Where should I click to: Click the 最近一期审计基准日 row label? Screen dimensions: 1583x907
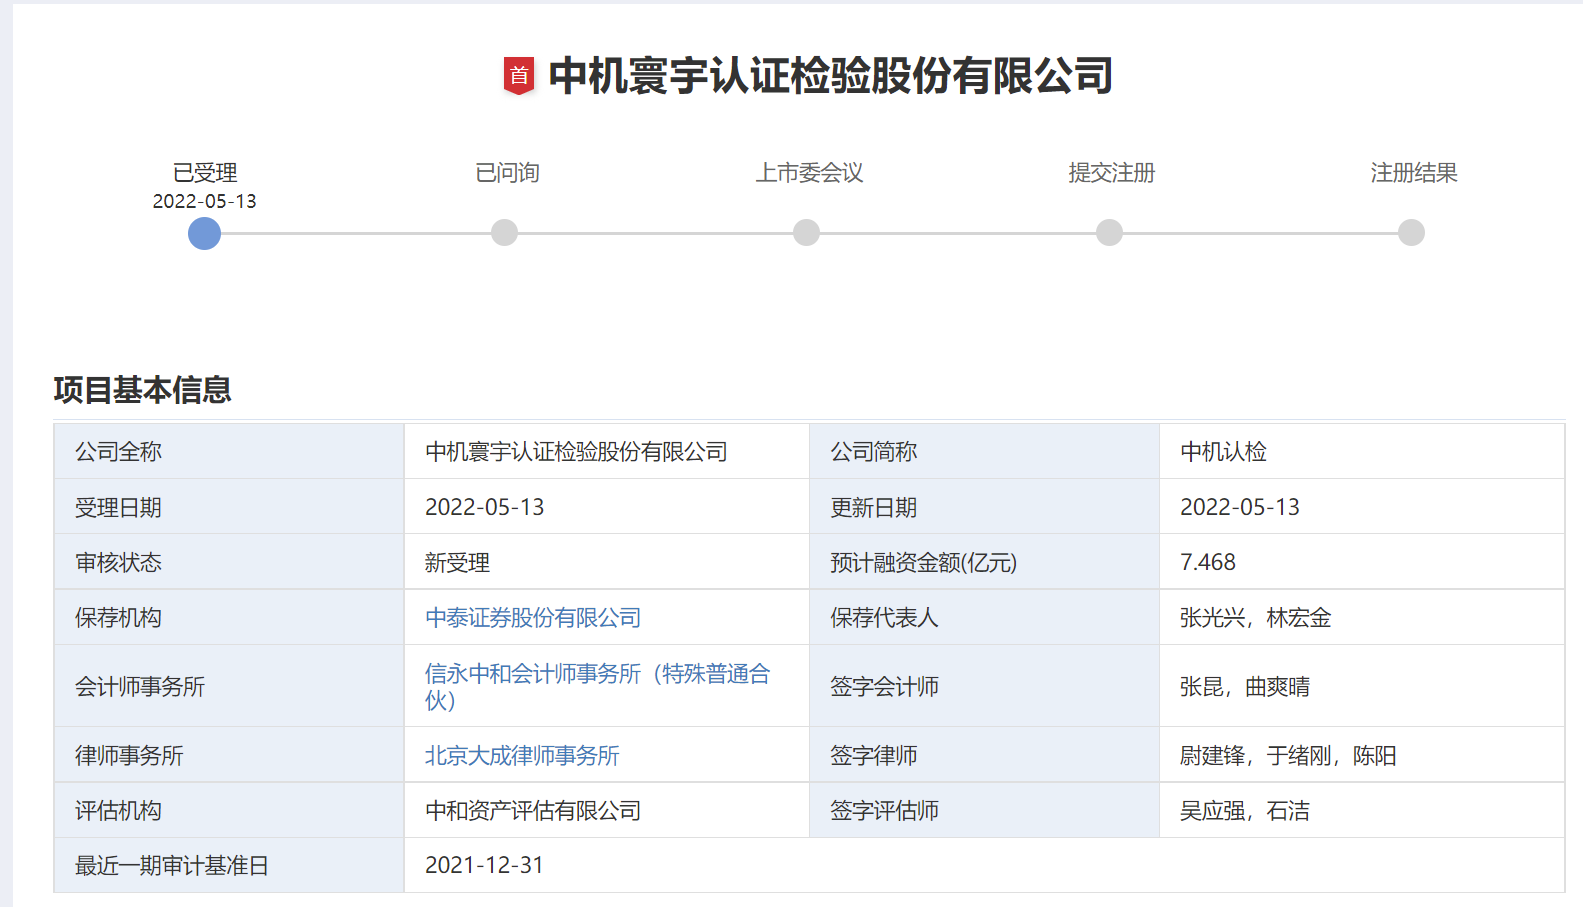[x=172, y=866]
